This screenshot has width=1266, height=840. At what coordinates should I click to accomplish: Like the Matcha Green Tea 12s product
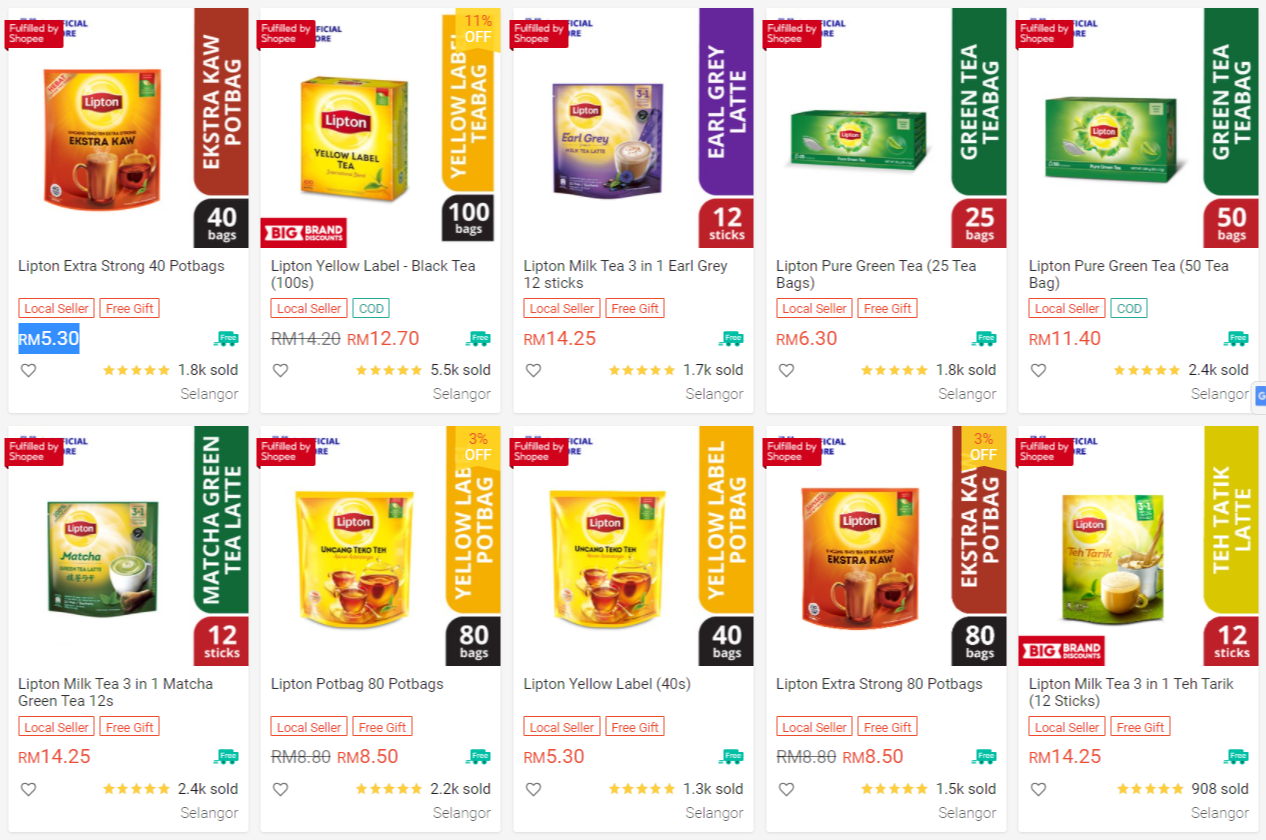(28, 789)
